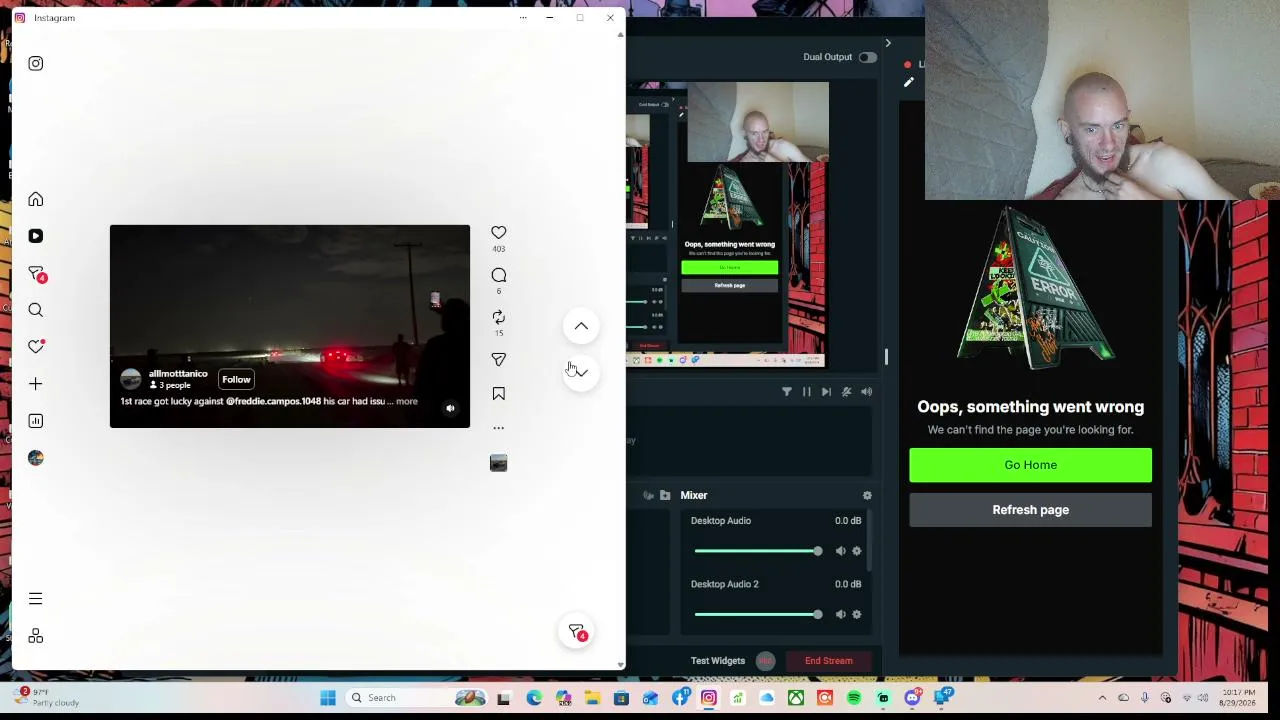This screenshot has height=720, width=1280.
Task: Like the reel with heart icon
Action: point(499,232)
